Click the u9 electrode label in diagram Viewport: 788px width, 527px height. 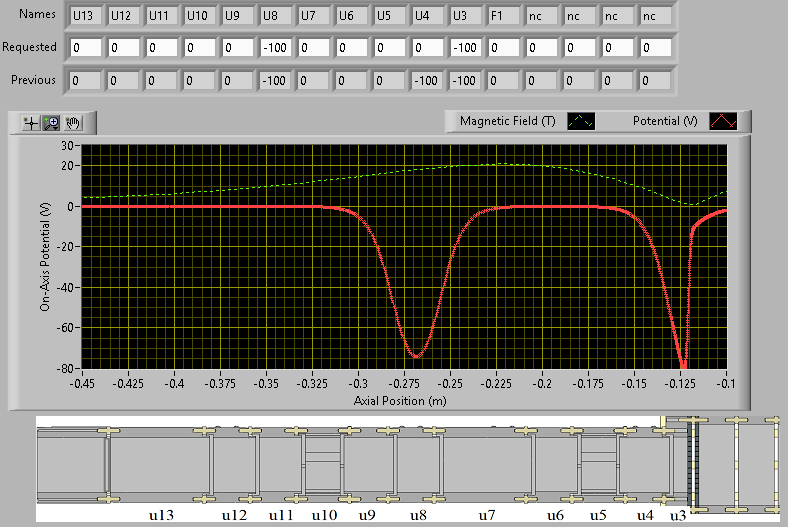[367, 515]
